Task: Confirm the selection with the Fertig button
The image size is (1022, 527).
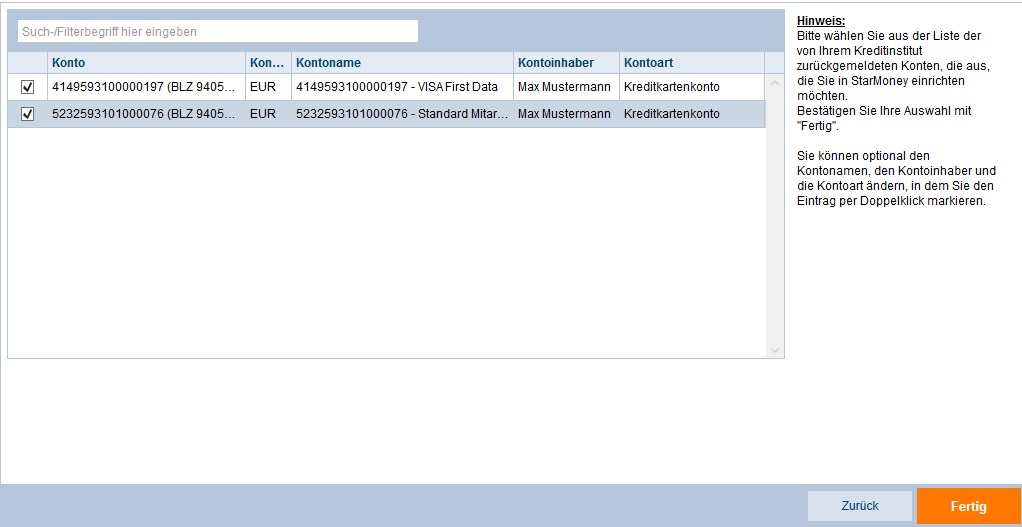Action: tap(968, 506)
